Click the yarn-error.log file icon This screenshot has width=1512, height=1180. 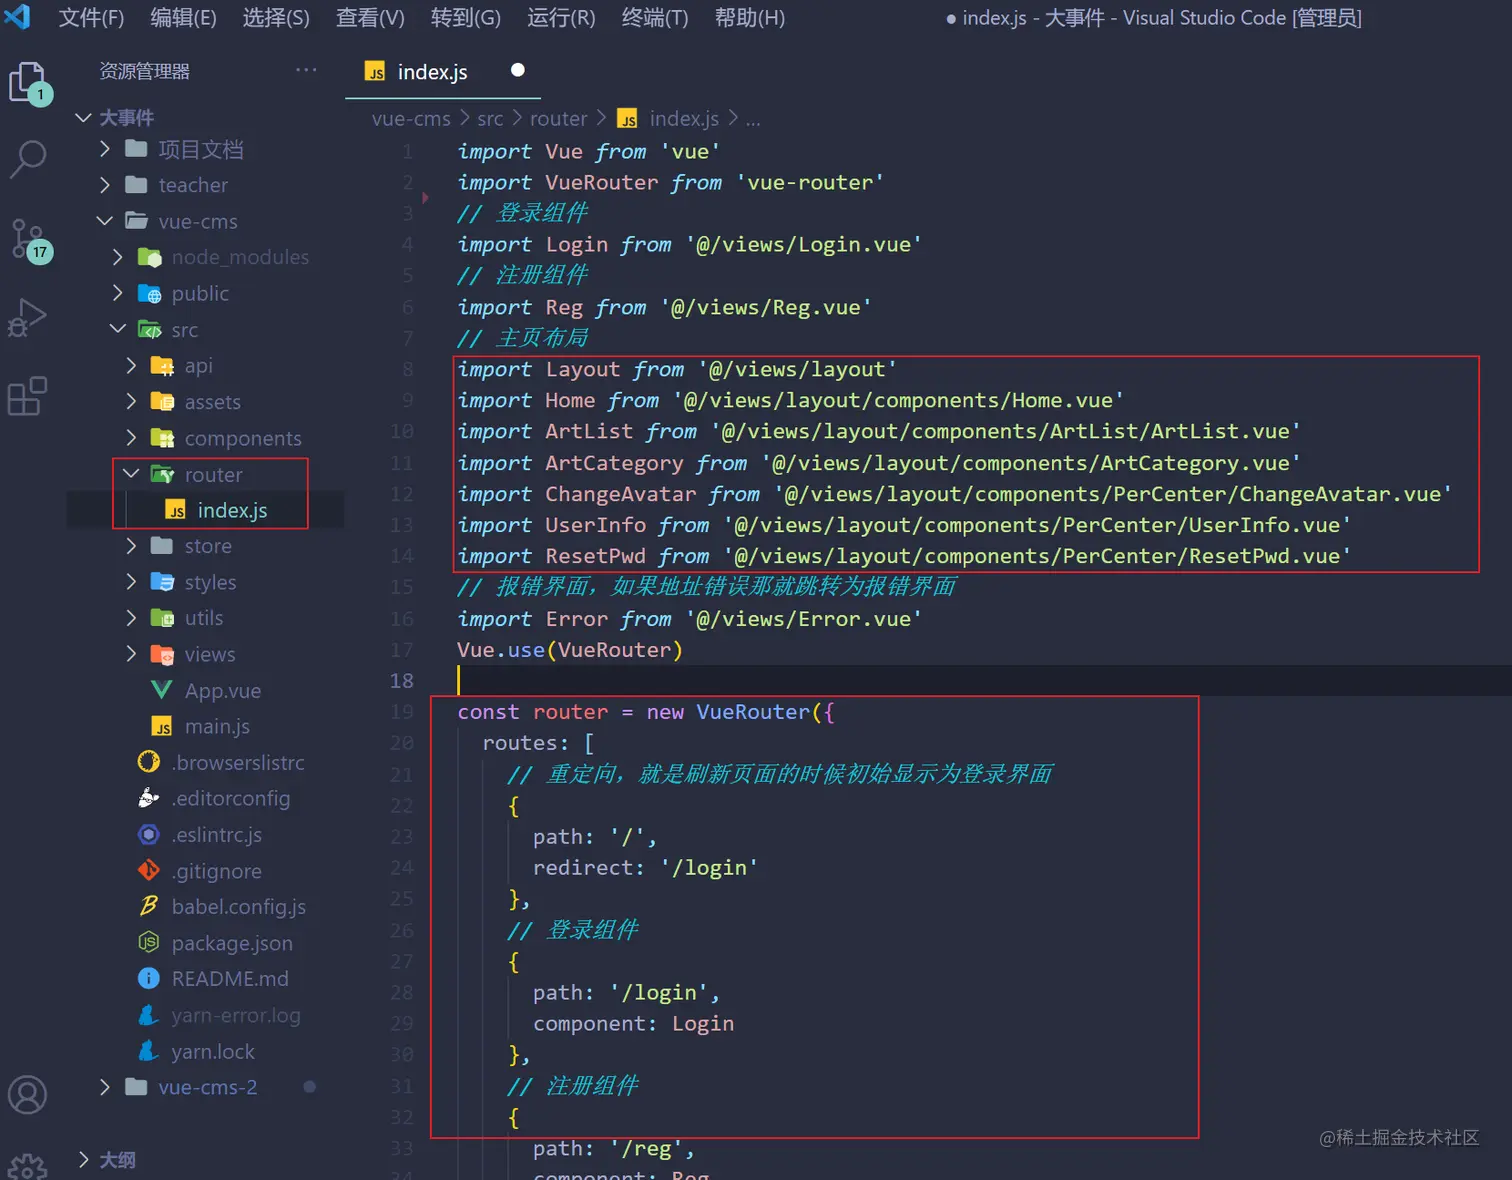pos(149,1015)
